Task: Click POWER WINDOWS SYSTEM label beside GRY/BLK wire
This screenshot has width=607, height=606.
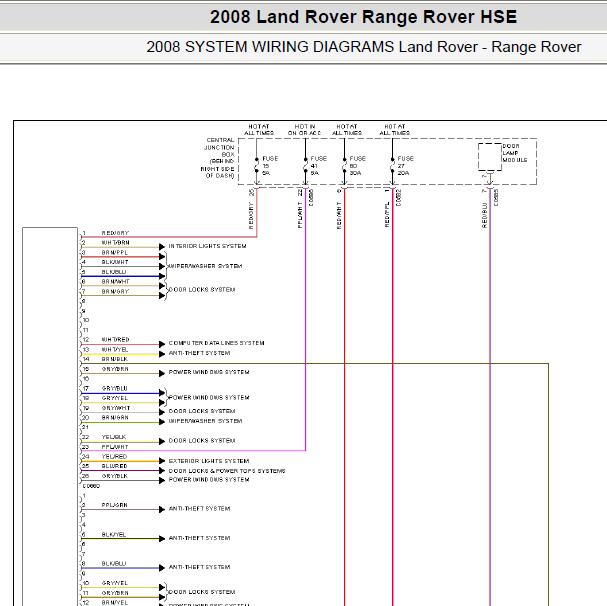Action: pyautogui.click(x=209, y=480)
